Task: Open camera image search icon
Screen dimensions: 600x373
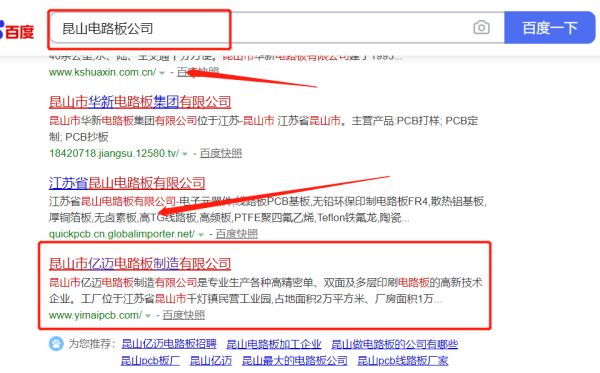Action: click(481, 28)
